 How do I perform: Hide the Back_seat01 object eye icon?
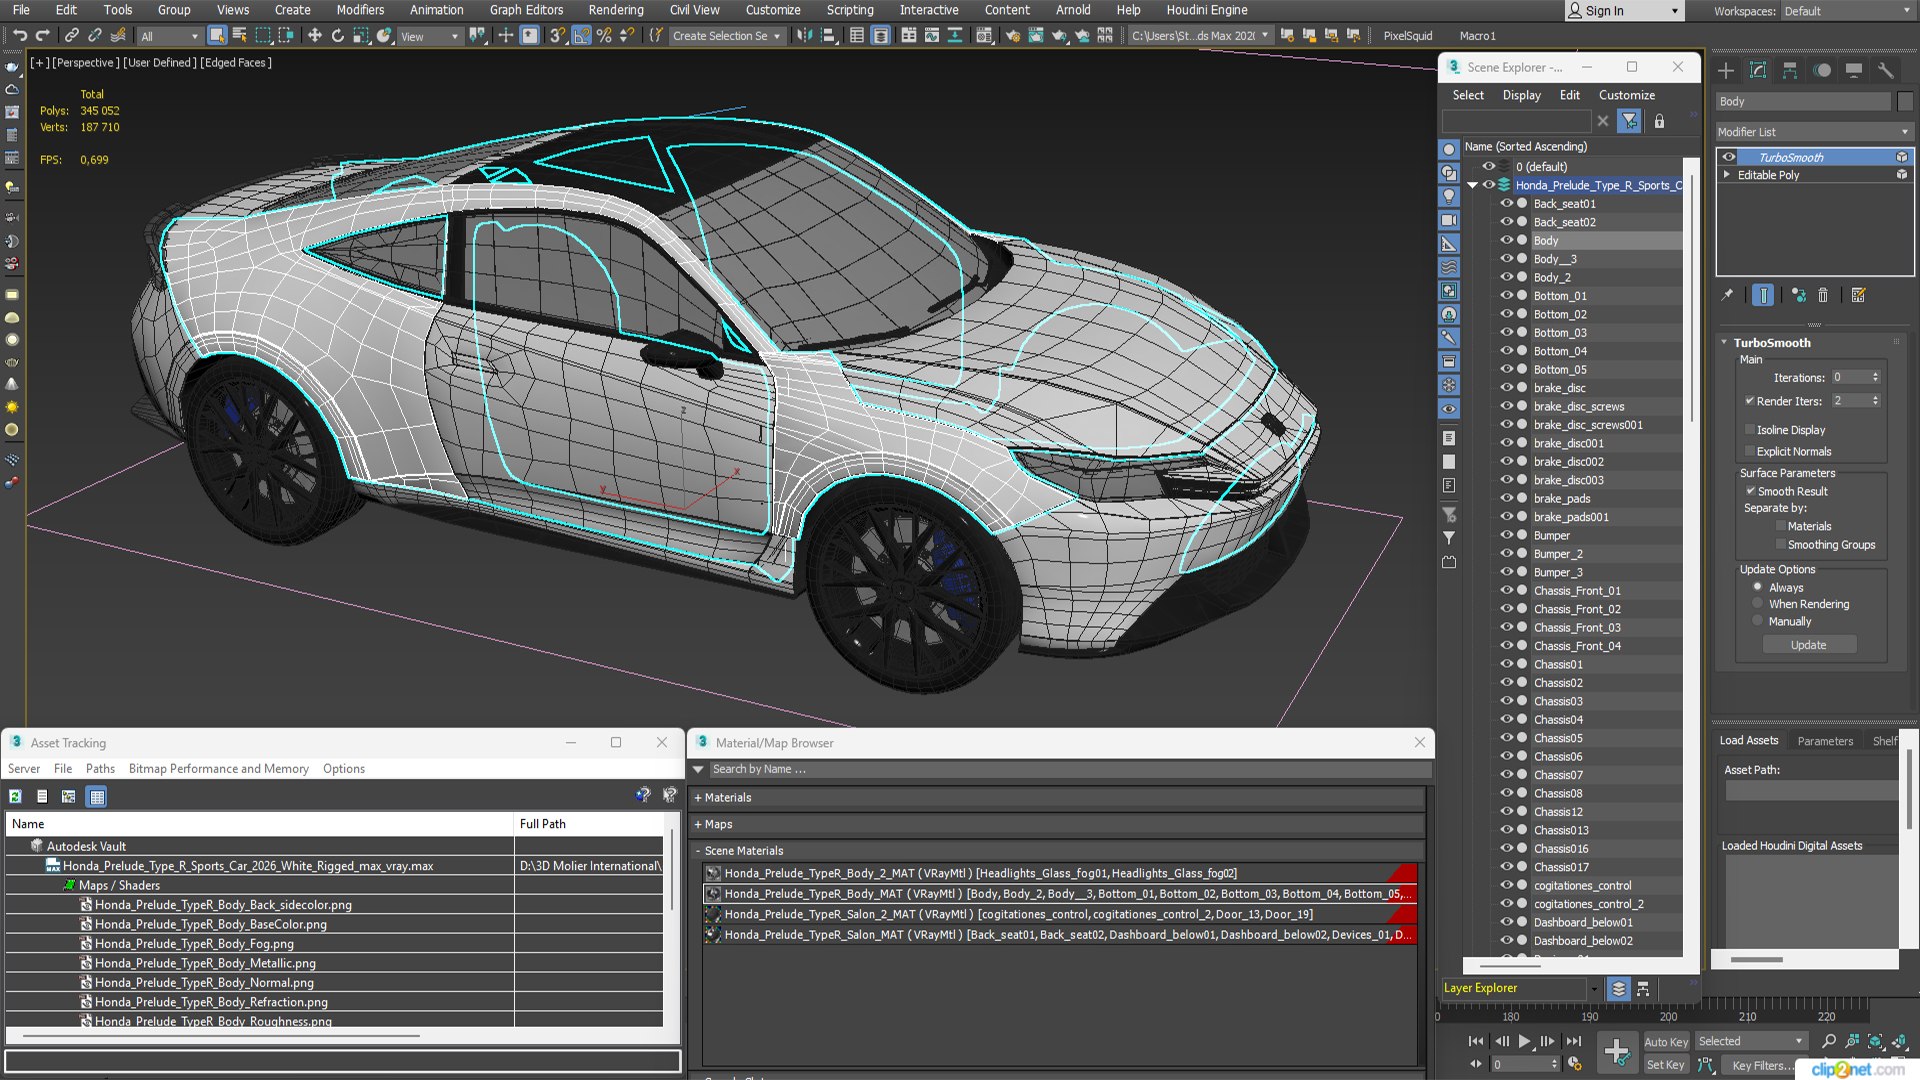point(1506,203)
